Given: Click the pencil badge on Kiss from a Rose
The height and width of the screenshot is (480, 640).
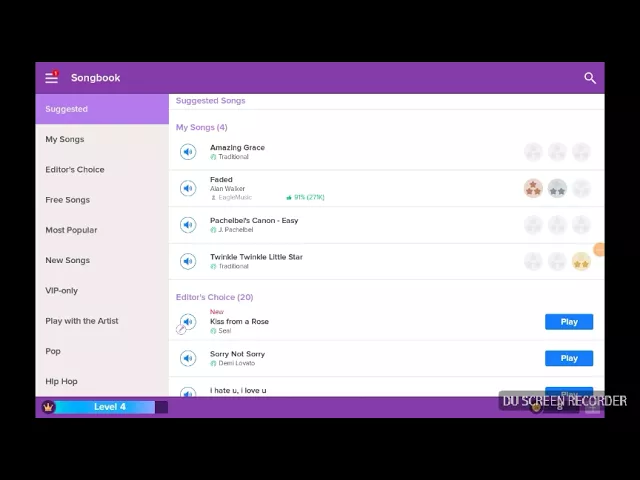Looking at the screenshot, I should 181,329.
